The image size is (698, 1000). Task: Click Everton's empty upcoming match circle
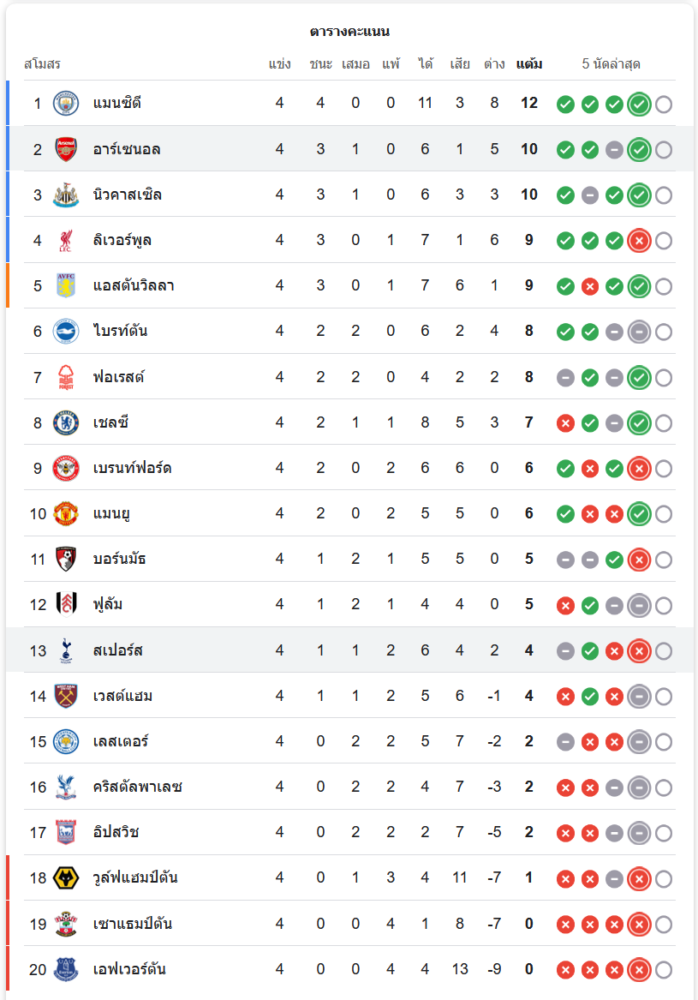tap(663, 969)
